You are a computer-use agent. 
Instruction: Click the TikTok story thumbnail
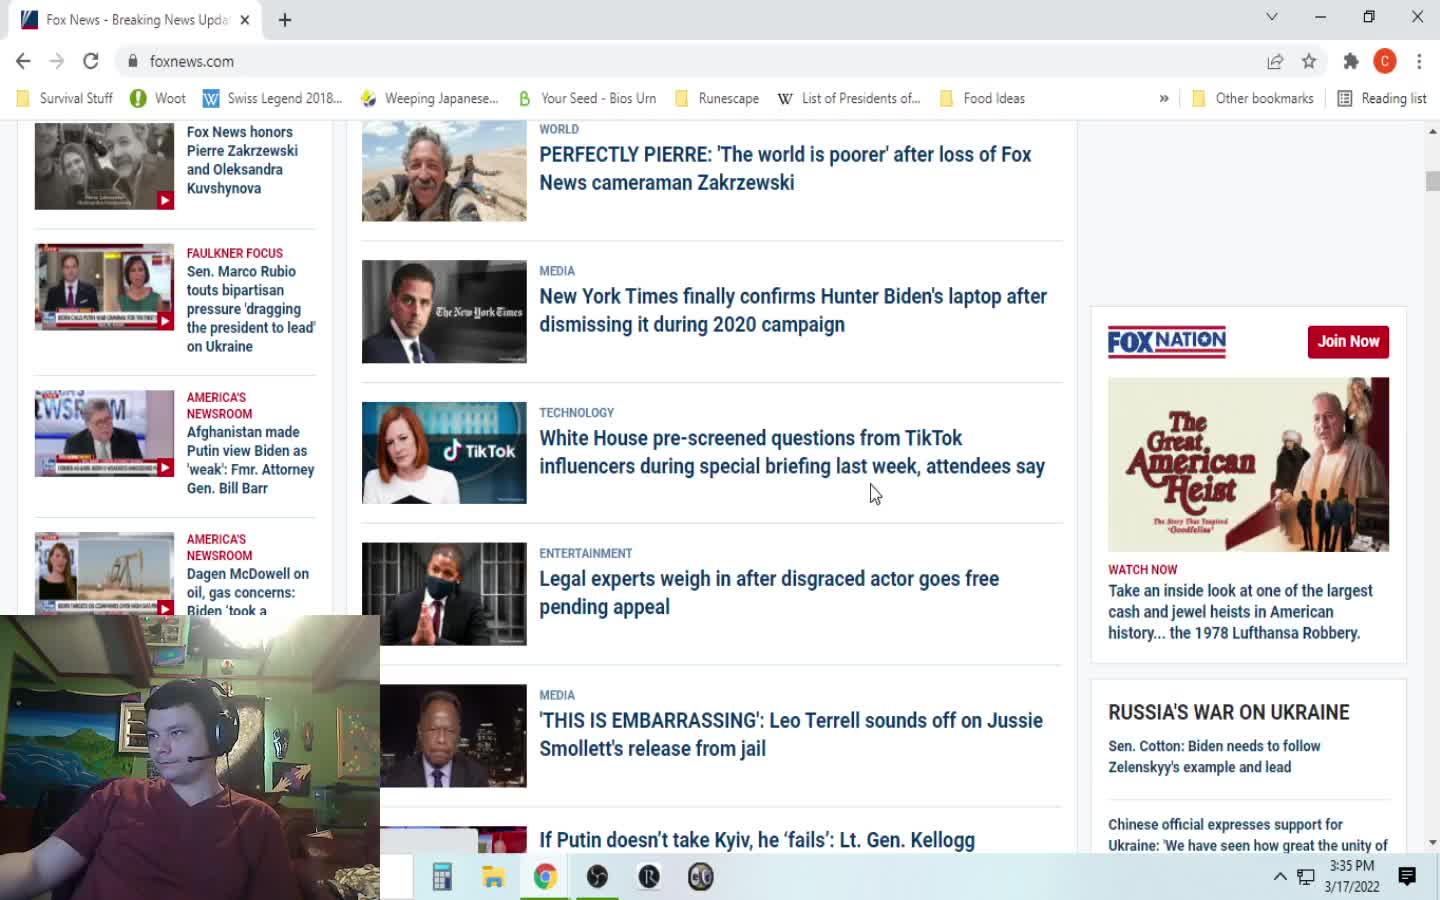click(444, 453)
